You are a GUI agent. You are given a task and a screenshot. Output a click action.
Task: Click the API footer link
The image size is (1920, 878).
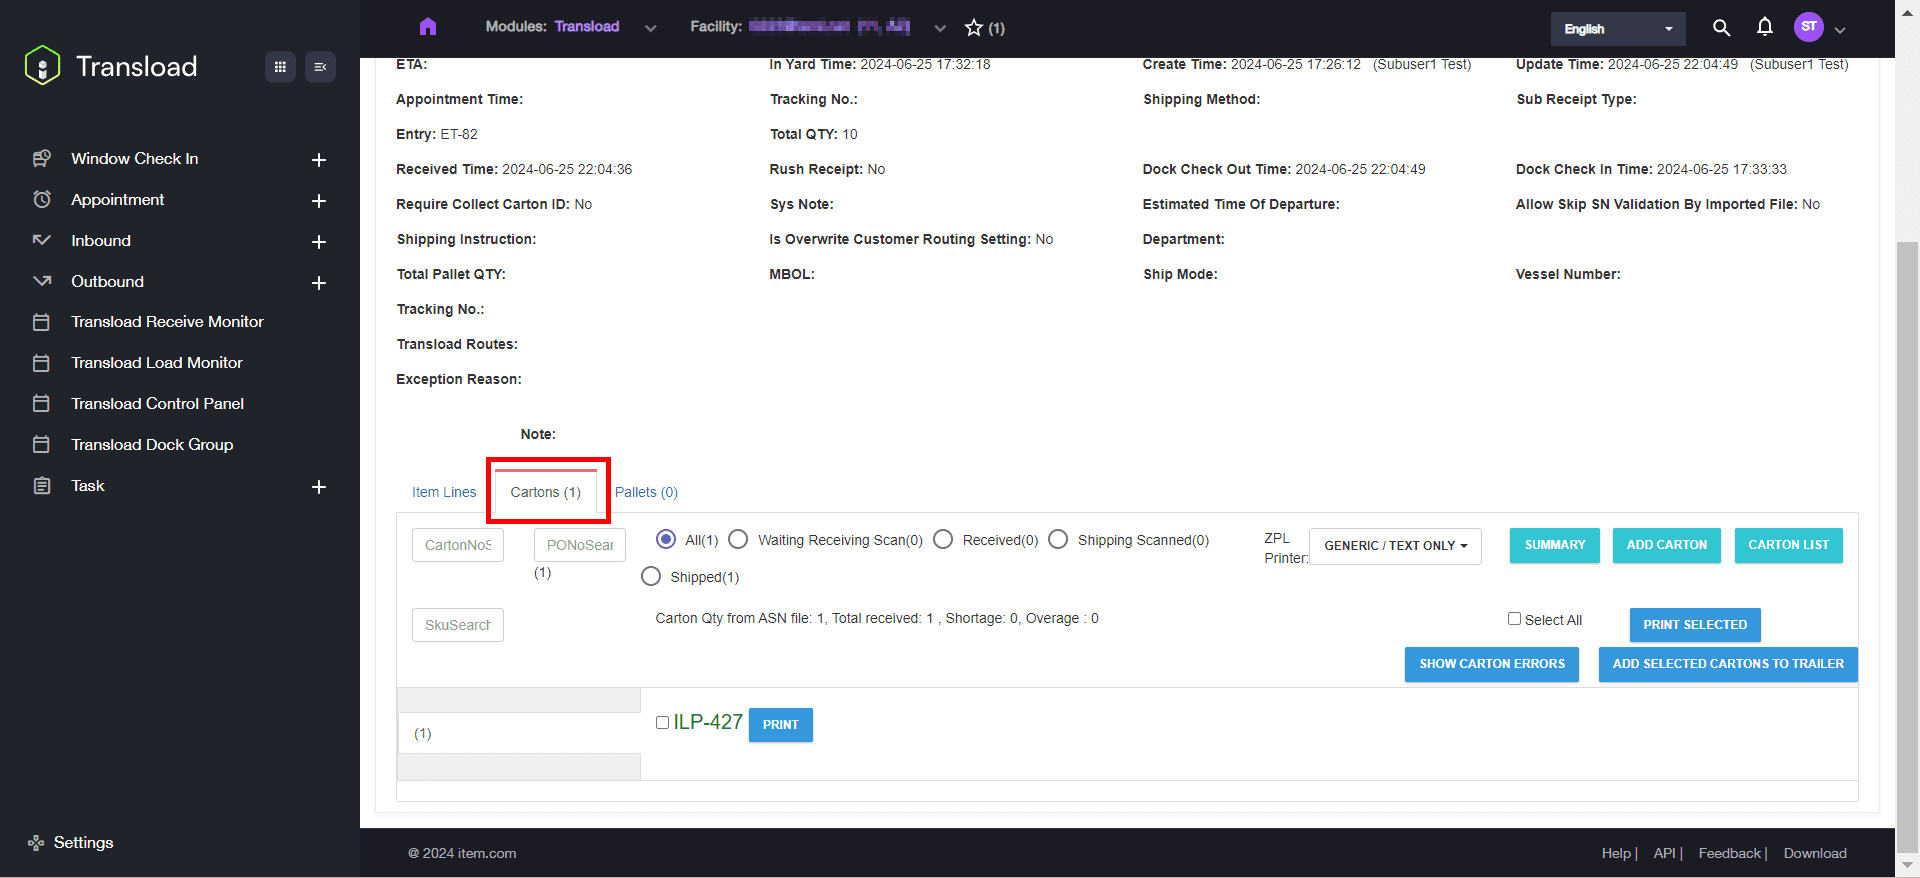click(x=1665, y=853)
